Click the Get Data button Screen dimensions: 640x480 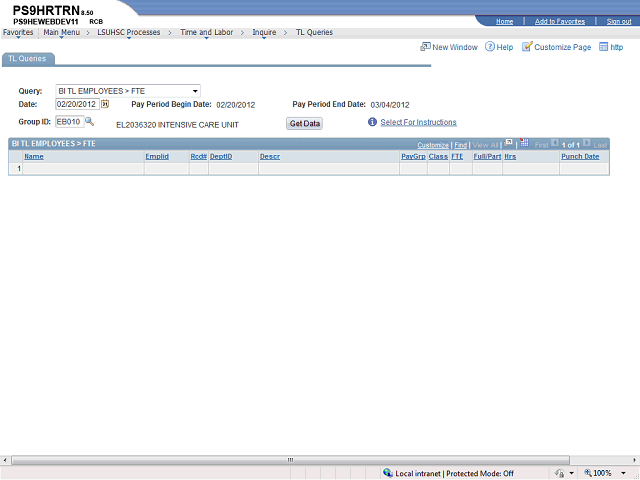click(x=304, y=123)
